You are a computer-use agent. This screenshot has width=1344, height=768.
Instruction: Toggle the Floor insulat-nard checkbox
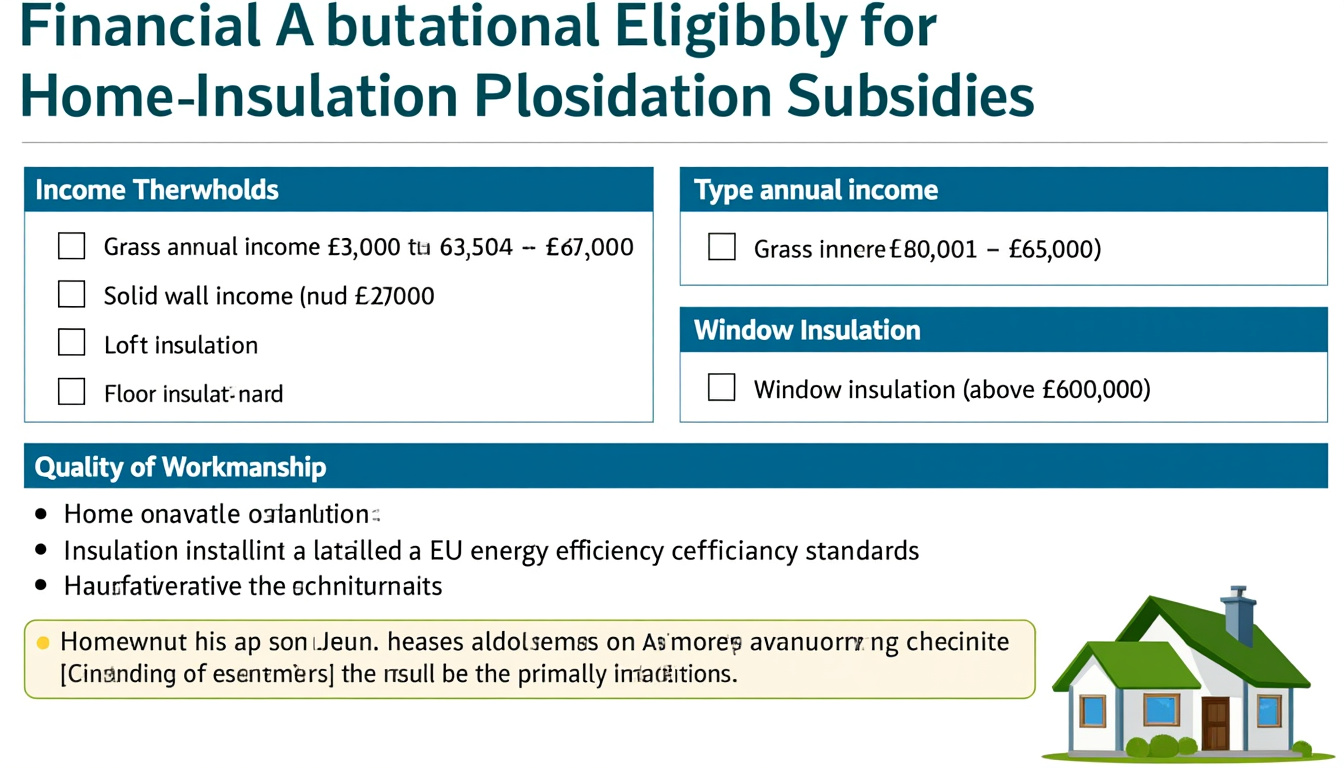[71, 392]
